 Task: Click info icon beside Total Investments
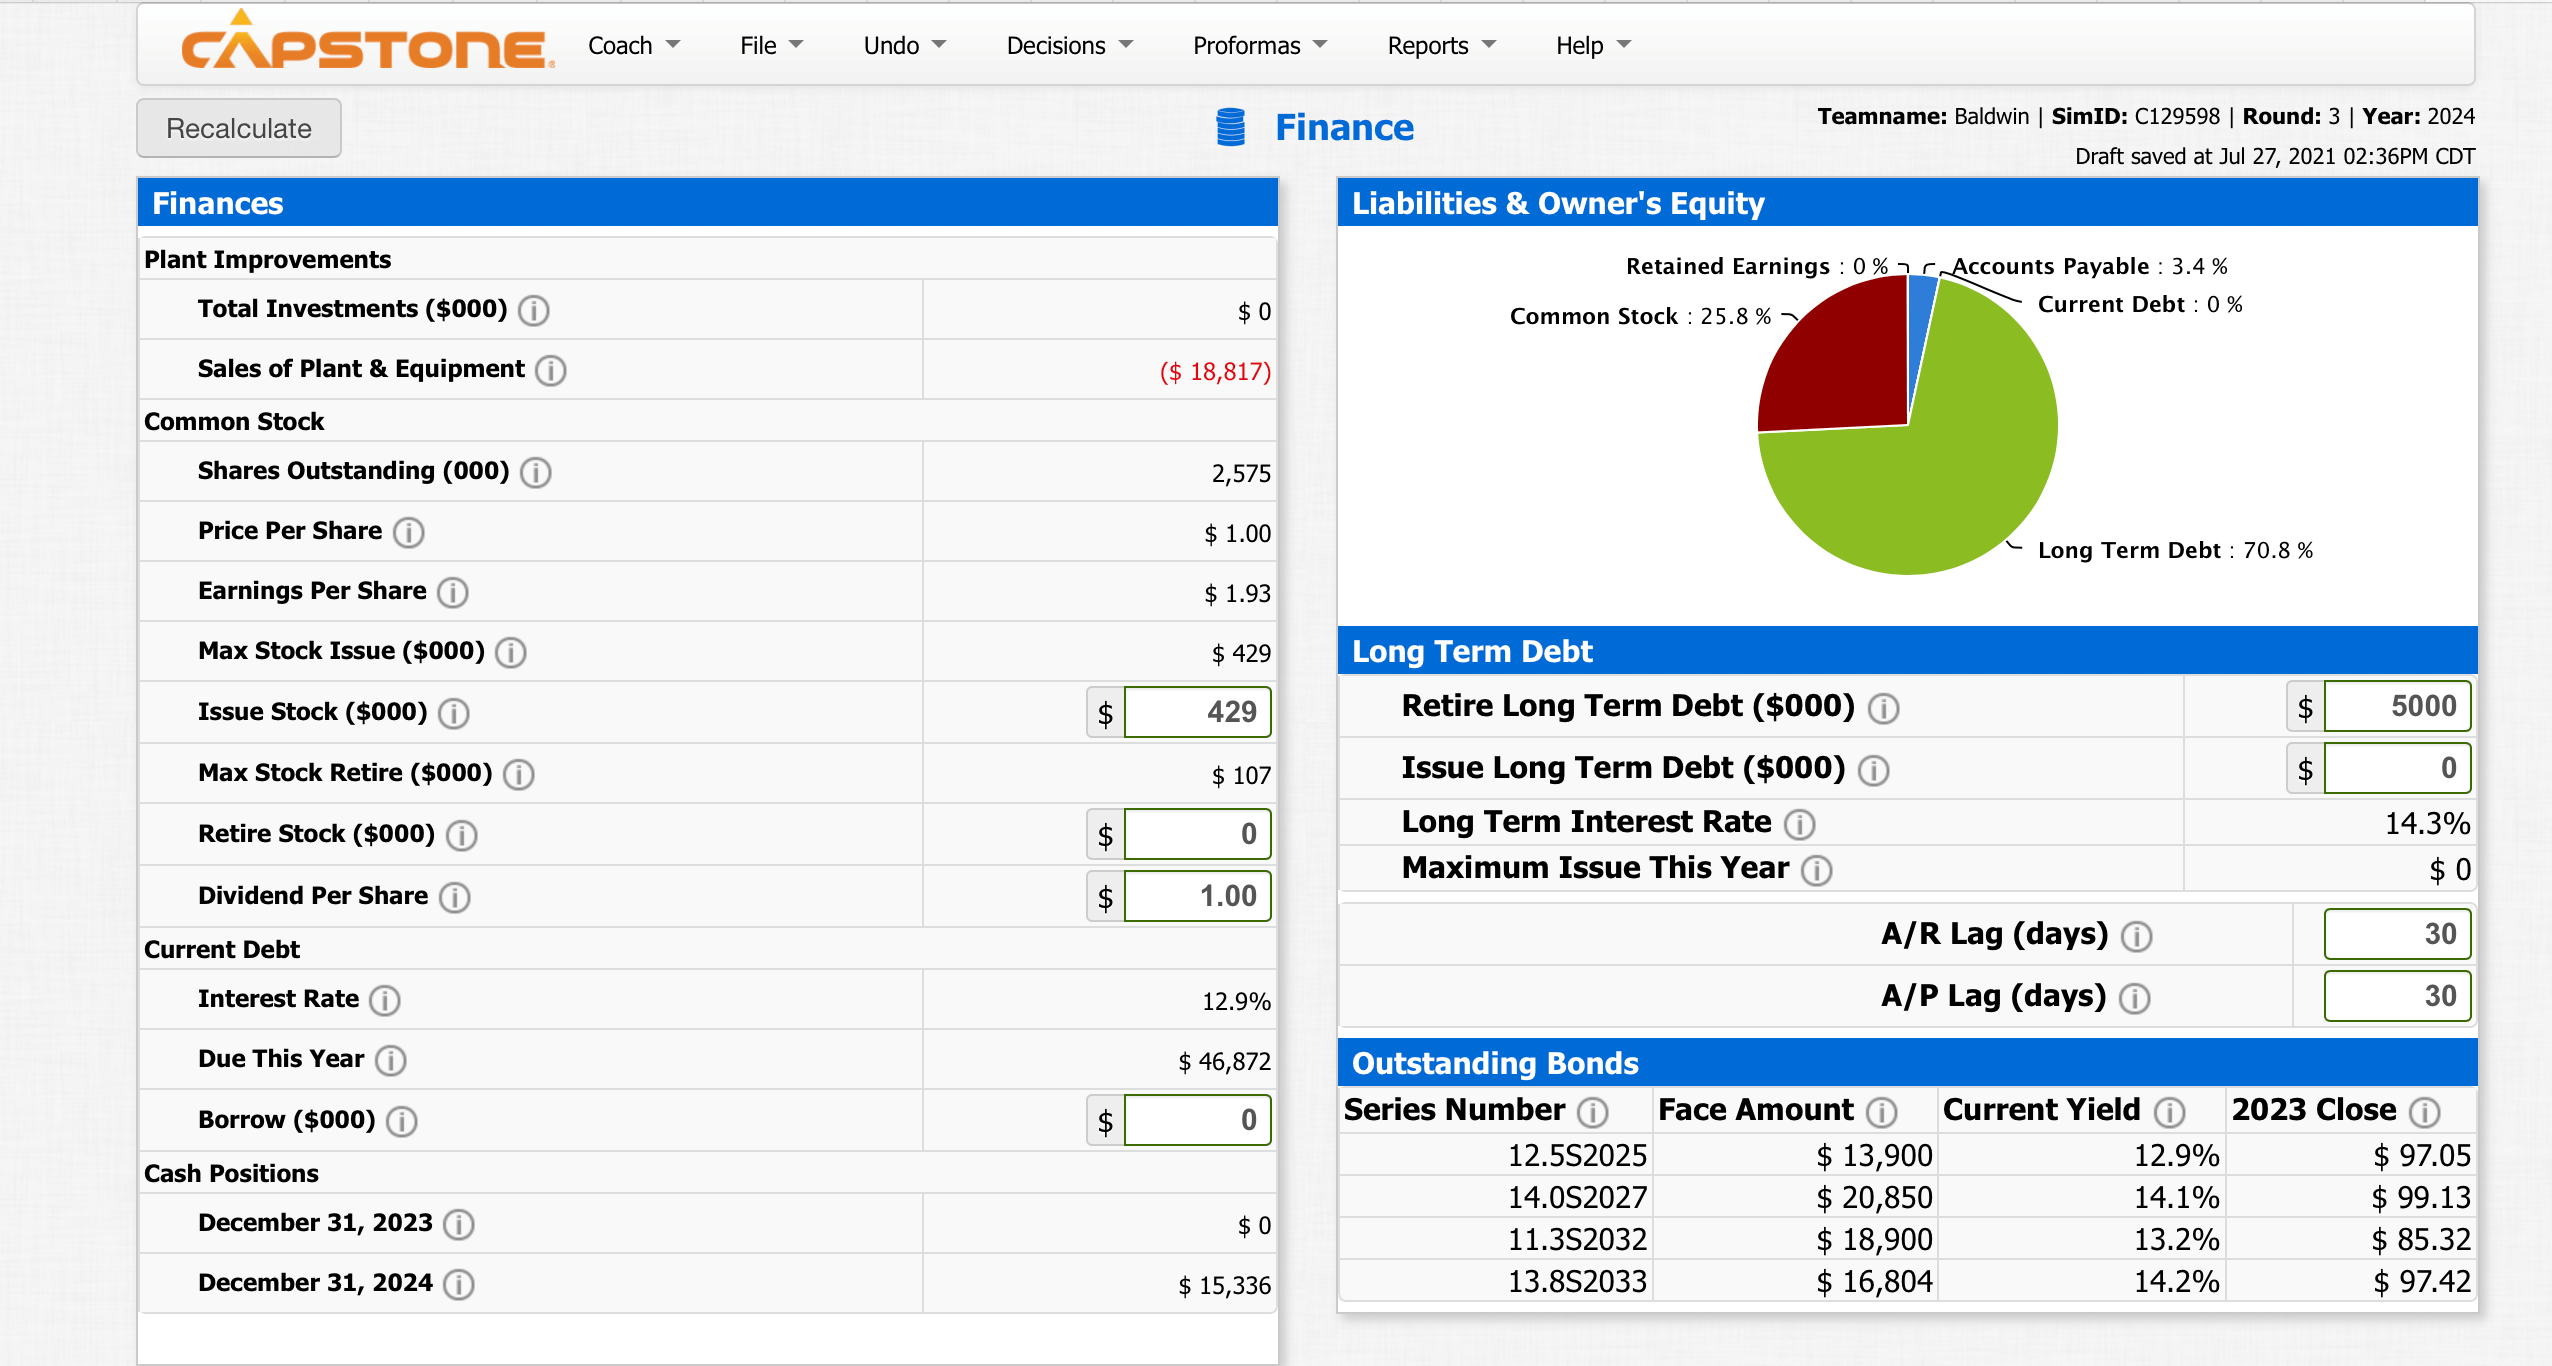pyautogui.click(x=534, y=311)
